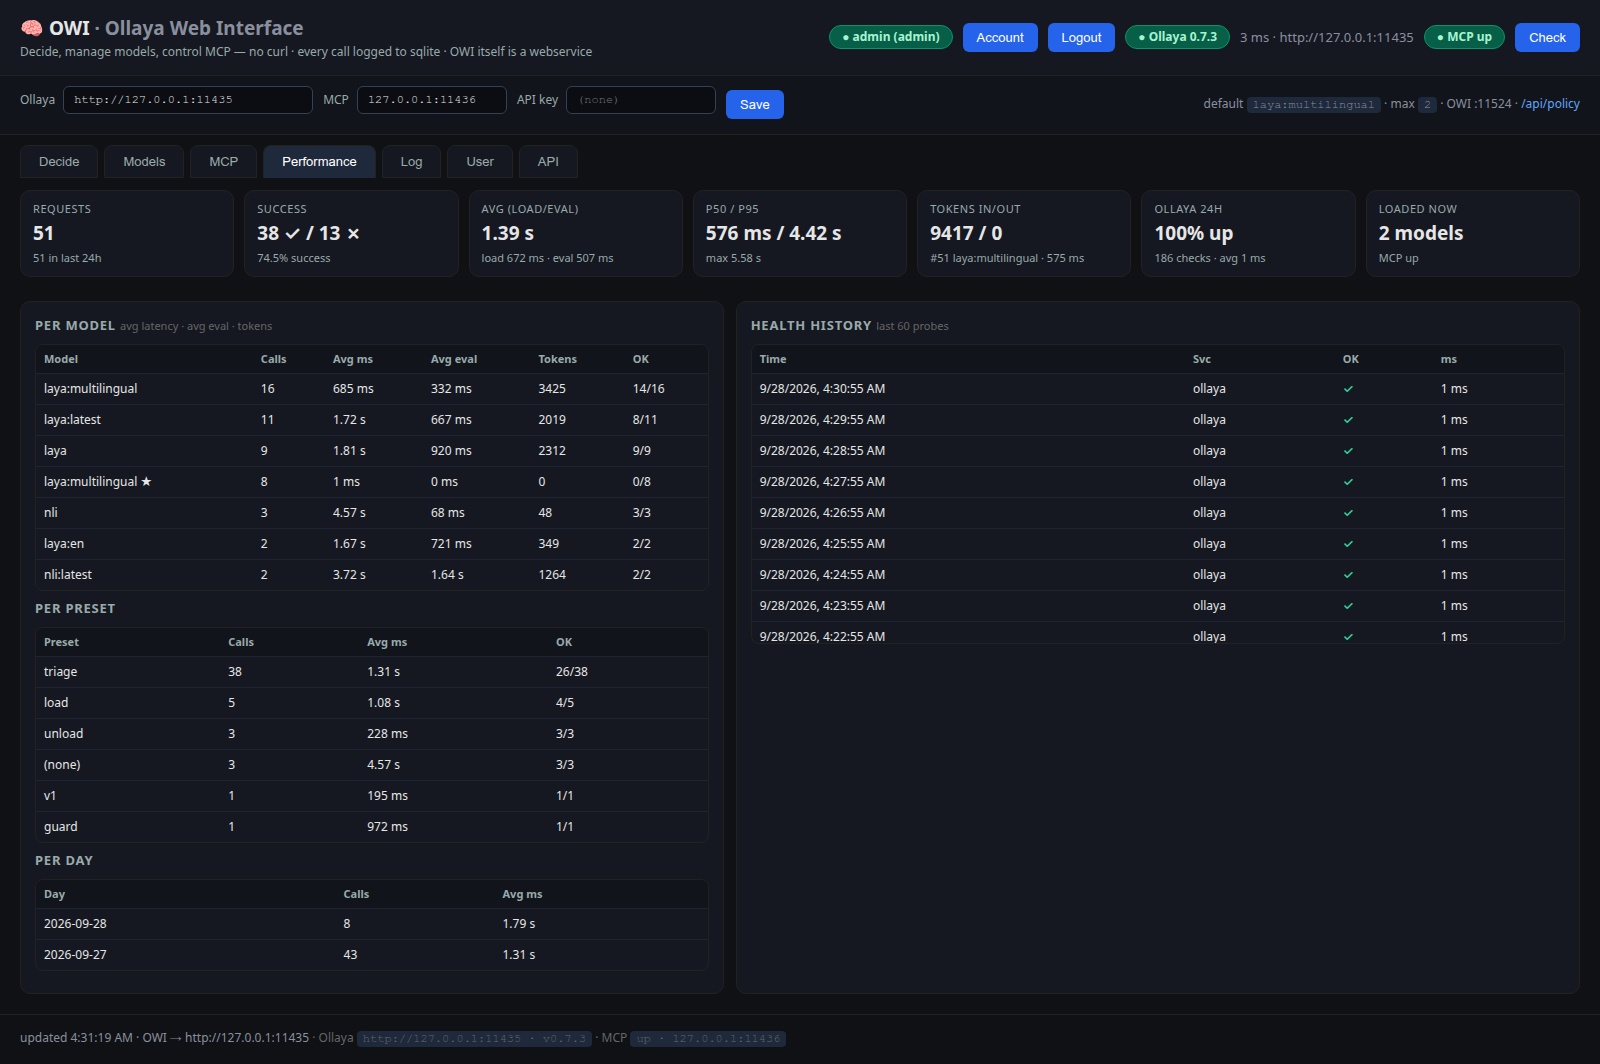The width and height of the screenshot is (1600, 1064).
Task: Click the MCP up status badge
Action: click(1464, 37)
